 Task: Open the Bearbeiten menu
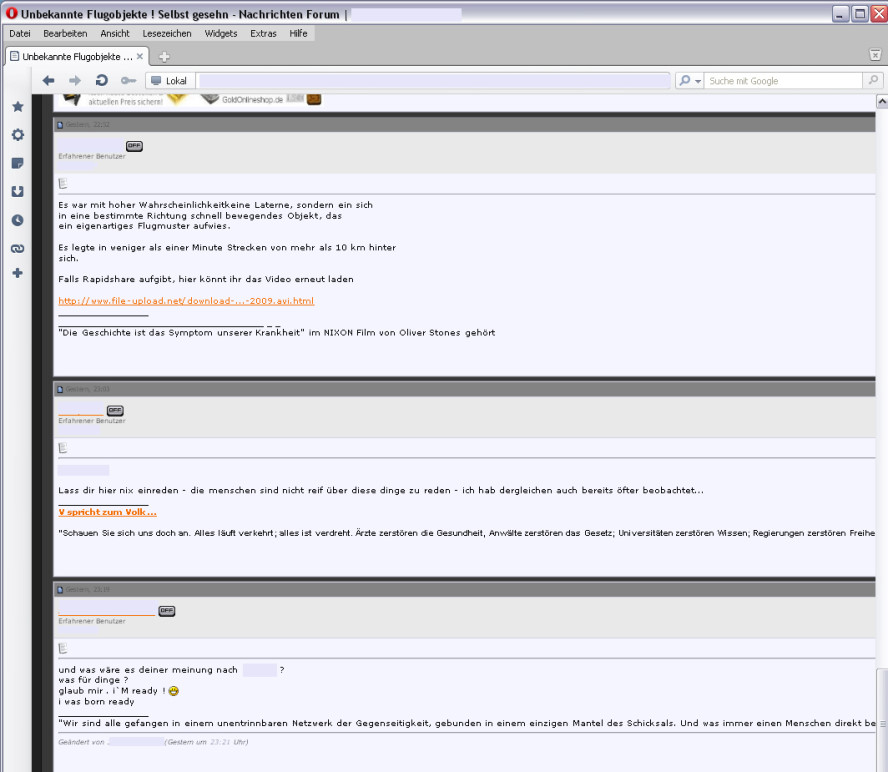point(65,33)
